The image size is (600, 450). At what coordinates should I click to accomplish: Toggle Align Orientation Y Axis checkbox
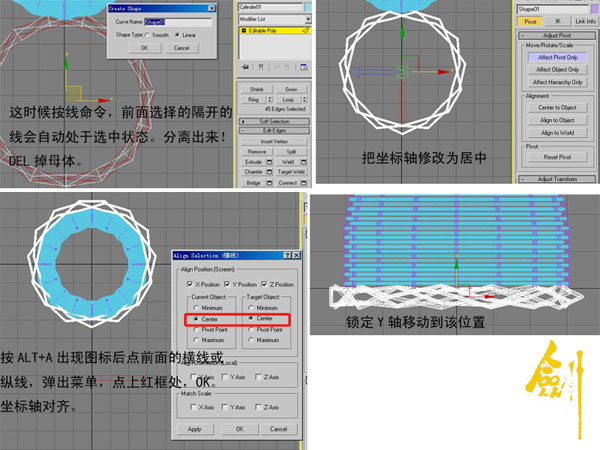point(225,377)
